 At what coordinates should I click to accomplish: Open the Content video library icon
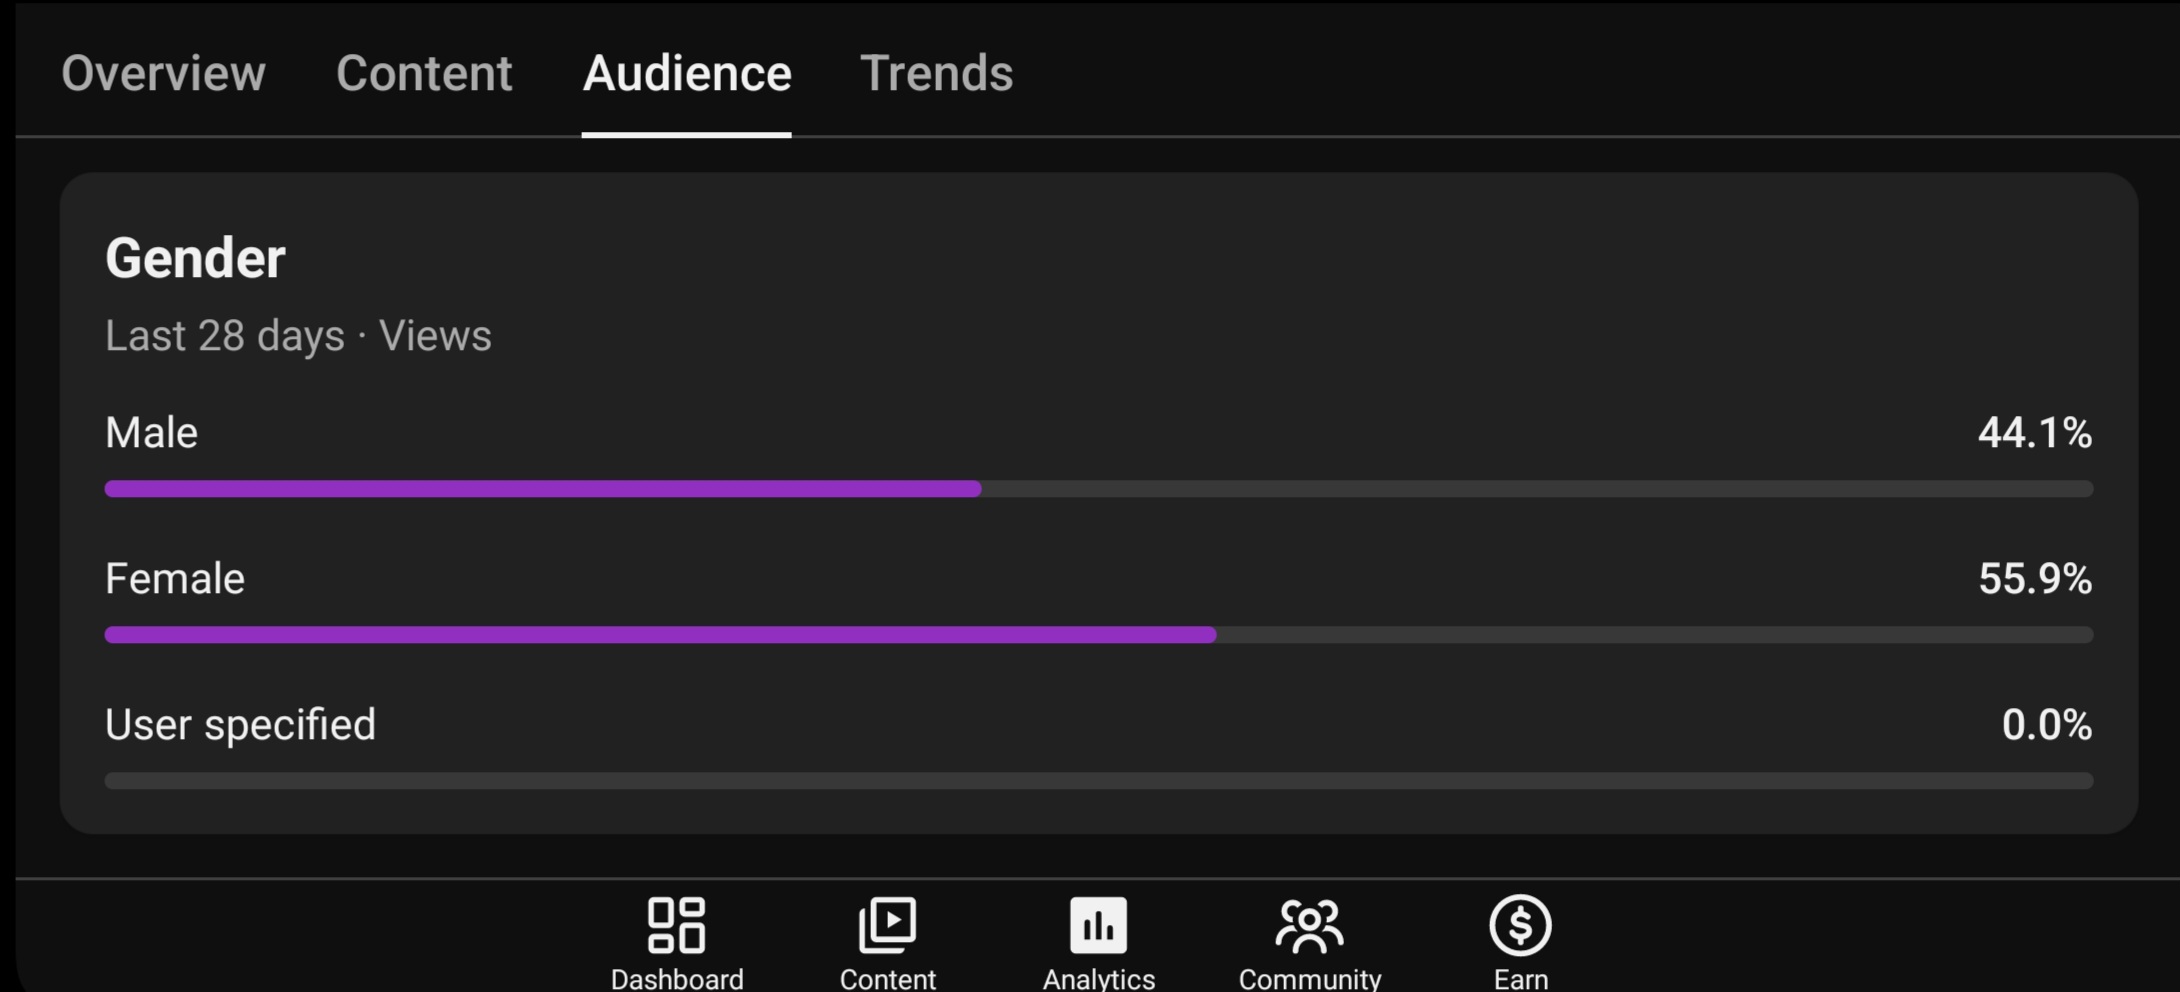(x=887, y=925)
